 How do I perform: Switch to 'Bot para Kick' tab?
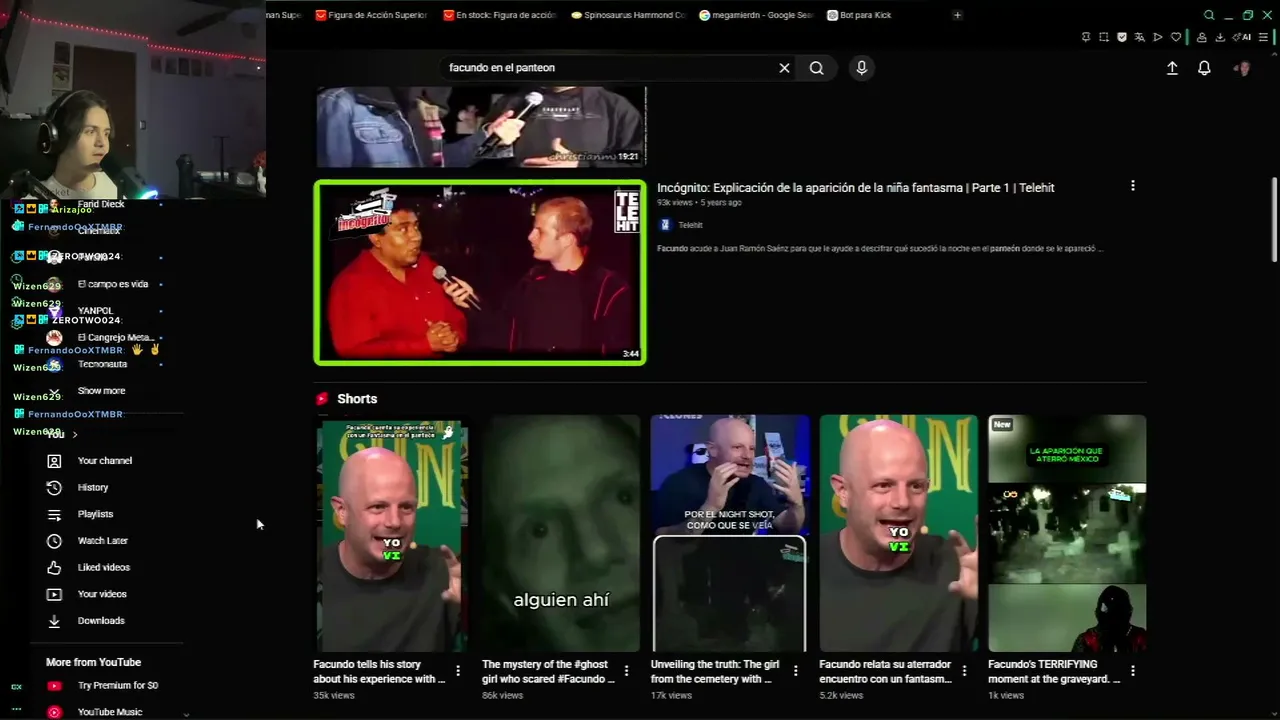point(859,15)
